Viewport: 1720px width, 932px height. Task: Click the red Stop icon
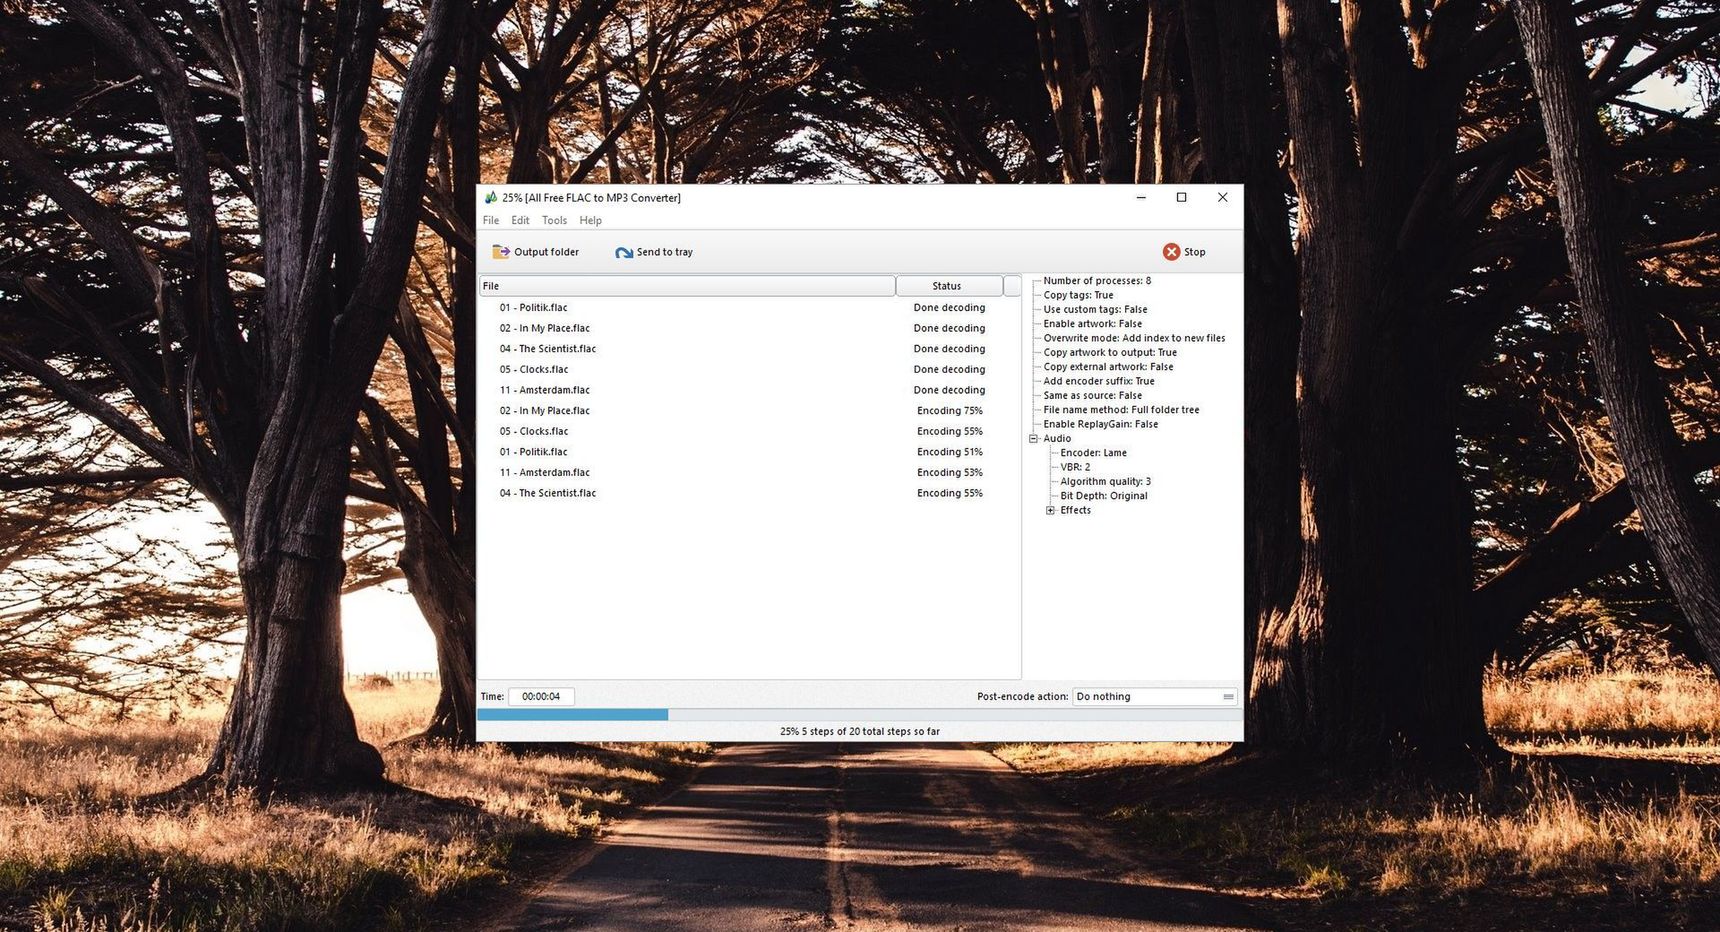tap(1171, 252)
